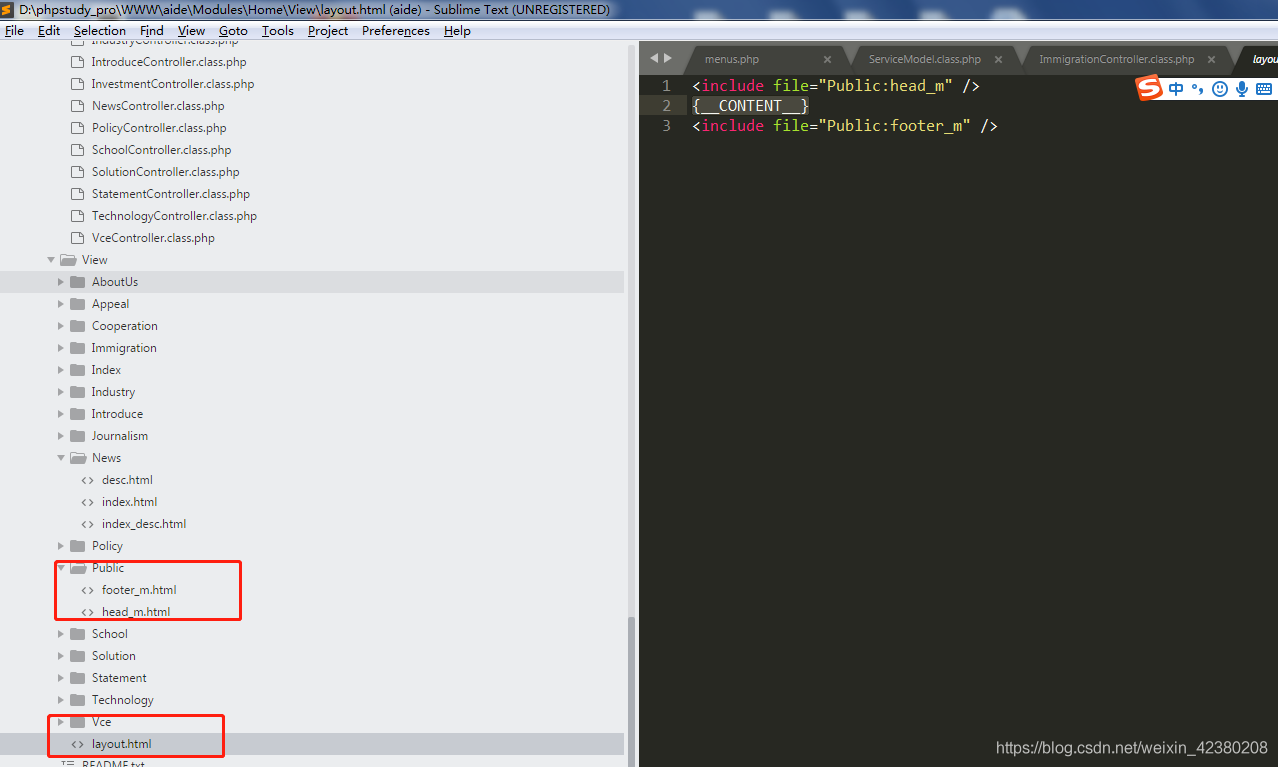Expand the Statement folder
The height and width of the screenshot is (767, 1278).
[61, 678]
